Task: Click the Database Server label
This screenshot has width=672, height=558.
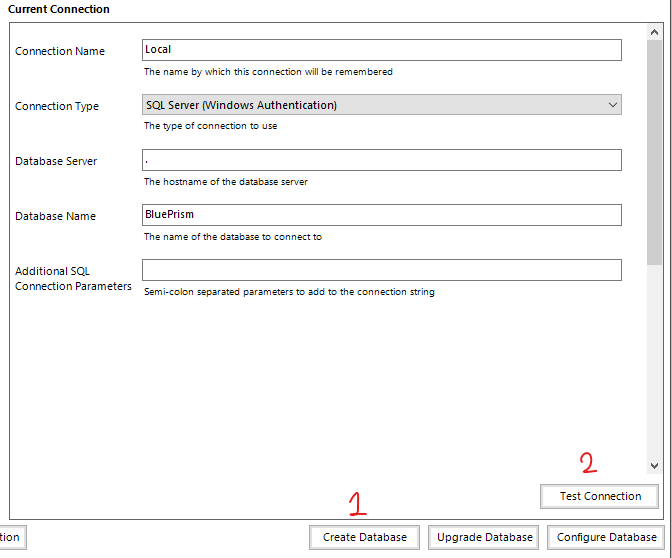Action: tap(56, 161)
